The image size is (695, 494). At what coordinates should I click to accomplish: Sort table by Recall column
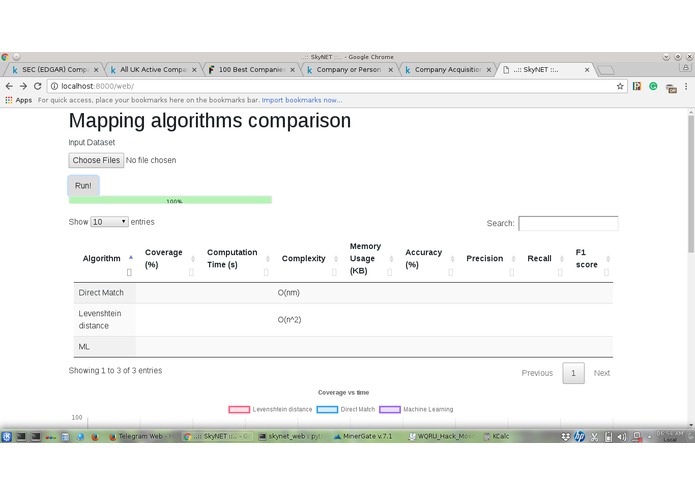[543, 258]
